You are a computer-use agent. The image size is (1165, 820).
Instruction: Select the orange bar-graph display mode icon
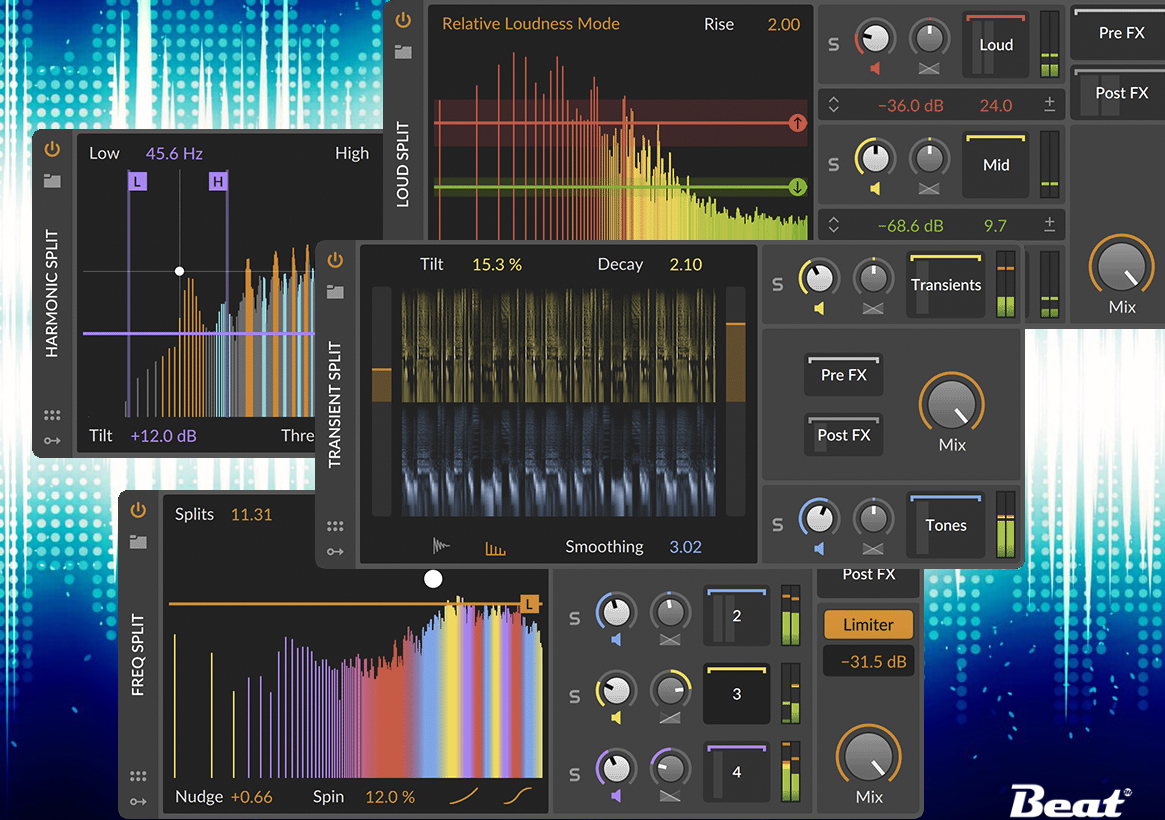495,547
